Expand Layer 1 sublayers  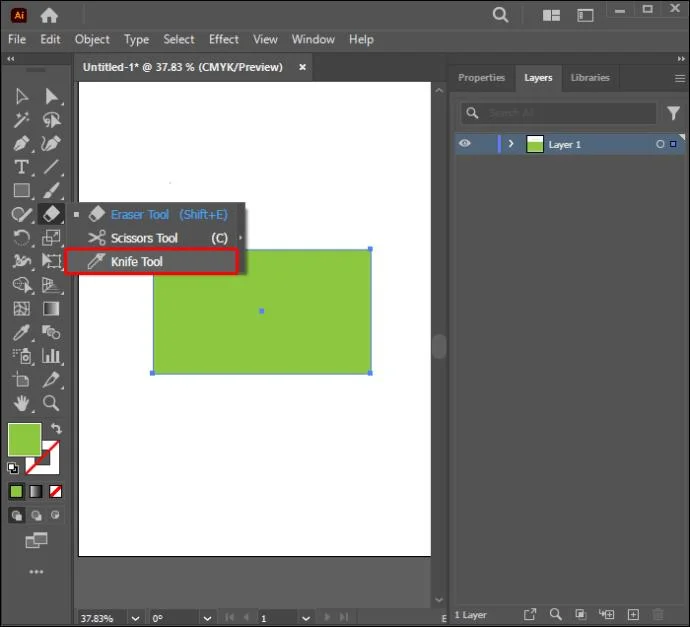point(511,144)
